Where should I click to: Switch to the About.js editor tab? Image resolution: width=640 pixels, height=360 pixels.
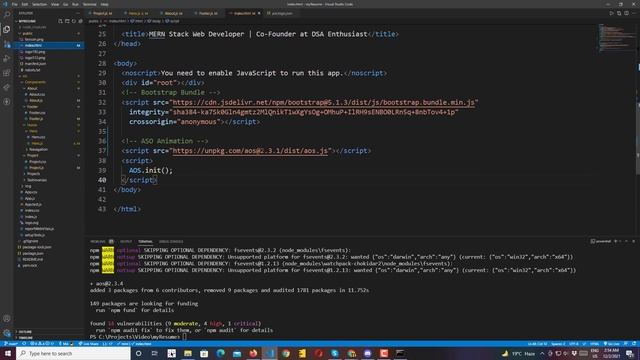point(174,13)
